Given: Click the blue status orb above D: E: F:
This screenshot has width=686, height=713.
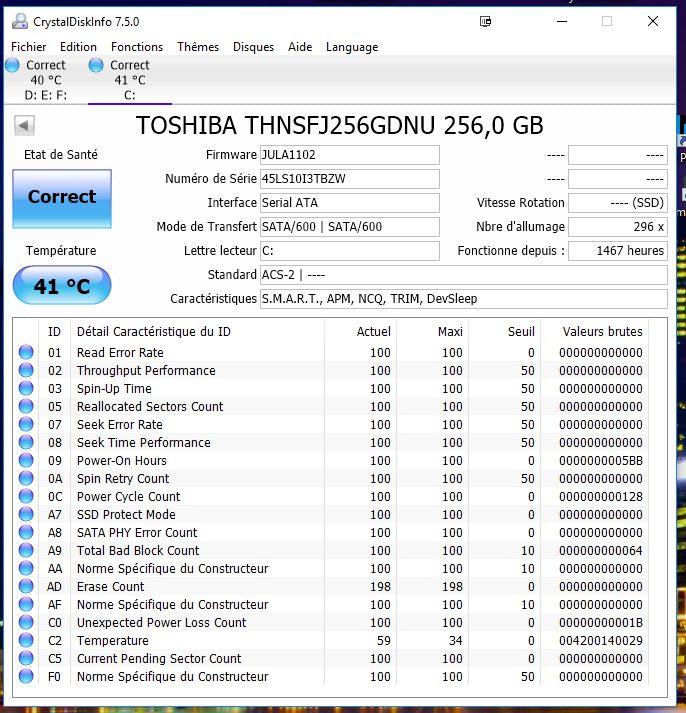Looking at the screenshot, I should [12, 65].
